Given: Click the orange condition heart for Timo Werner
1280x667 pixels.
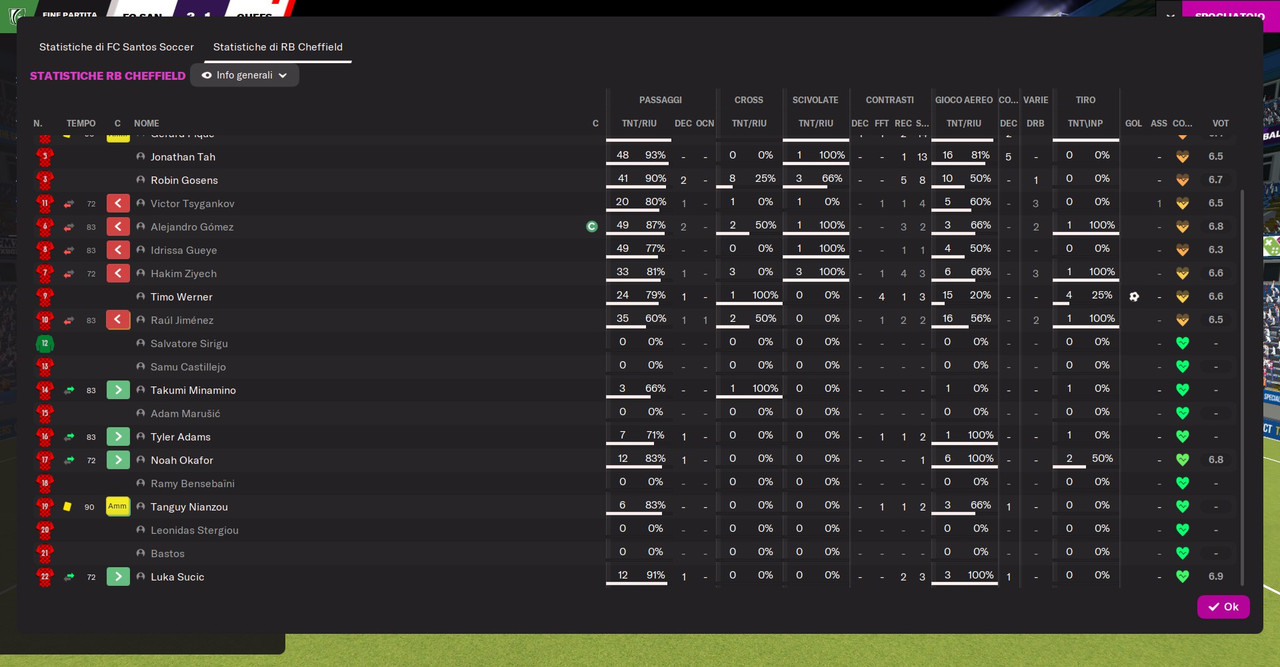Looking at the screenshot, I should (x=1182, y=297).
